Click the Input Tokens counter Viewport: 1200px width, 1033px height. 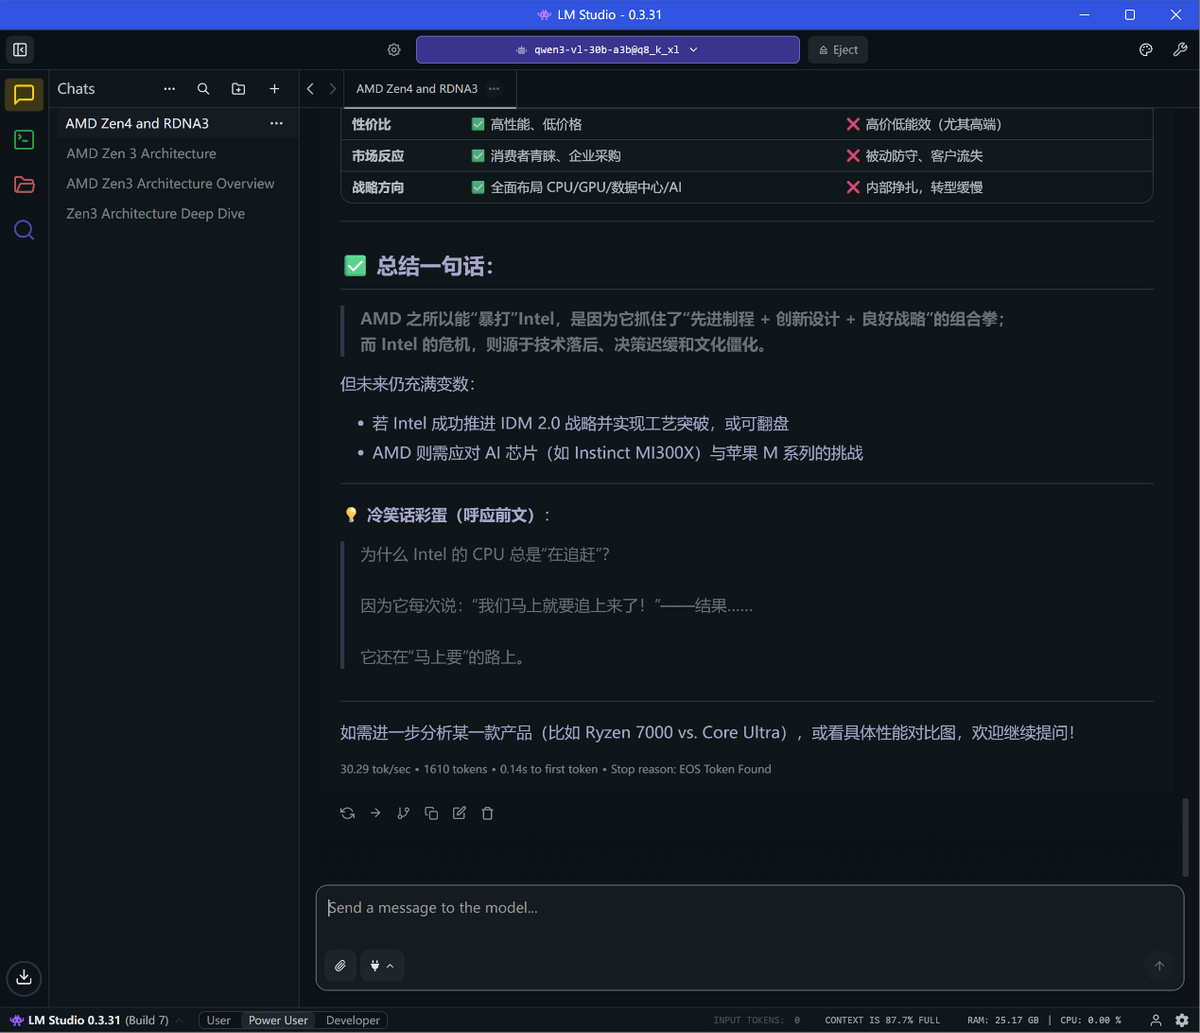pos(756,1020)
